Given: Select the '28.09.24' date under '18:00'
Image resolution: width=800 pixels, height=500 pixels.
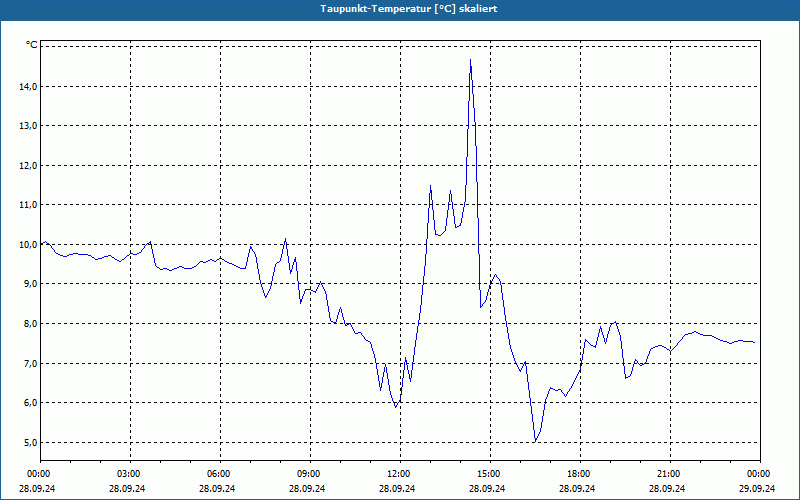Looking at the screenshot, I should point(577,488).
